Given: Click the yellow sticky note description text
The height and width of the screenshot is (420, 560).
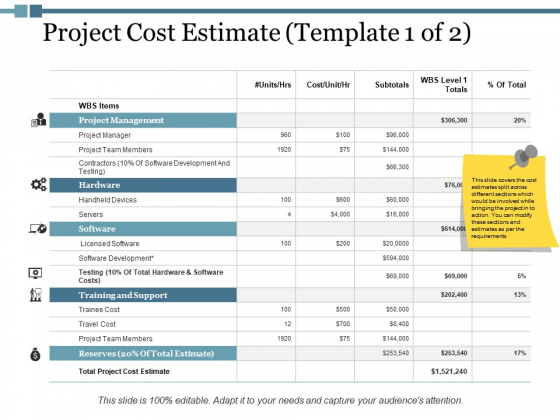Looking at the screenshot, I should [504, 208].
